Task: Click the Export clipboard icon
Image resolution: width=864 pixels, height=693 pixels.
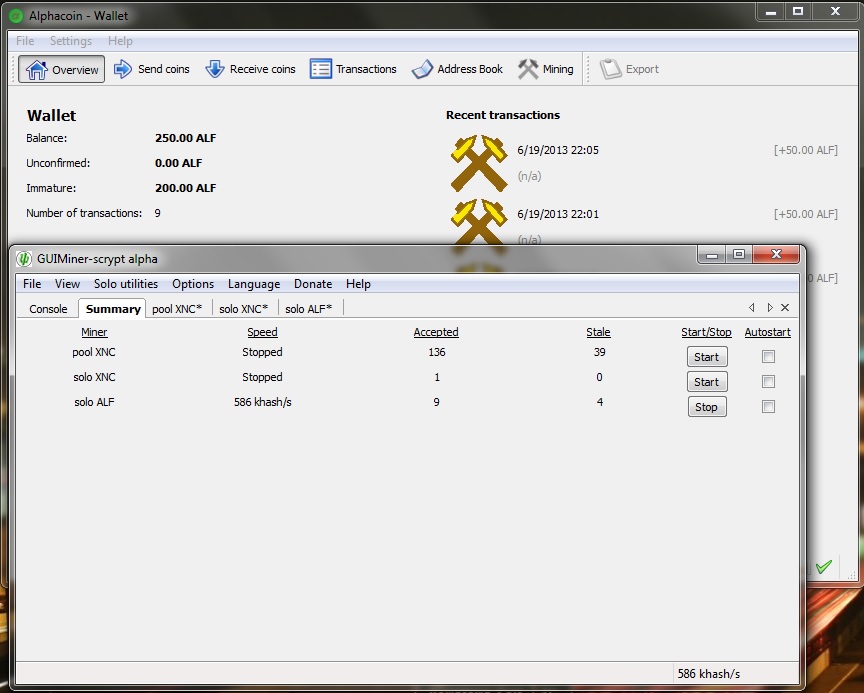Action: coord(611,69)
